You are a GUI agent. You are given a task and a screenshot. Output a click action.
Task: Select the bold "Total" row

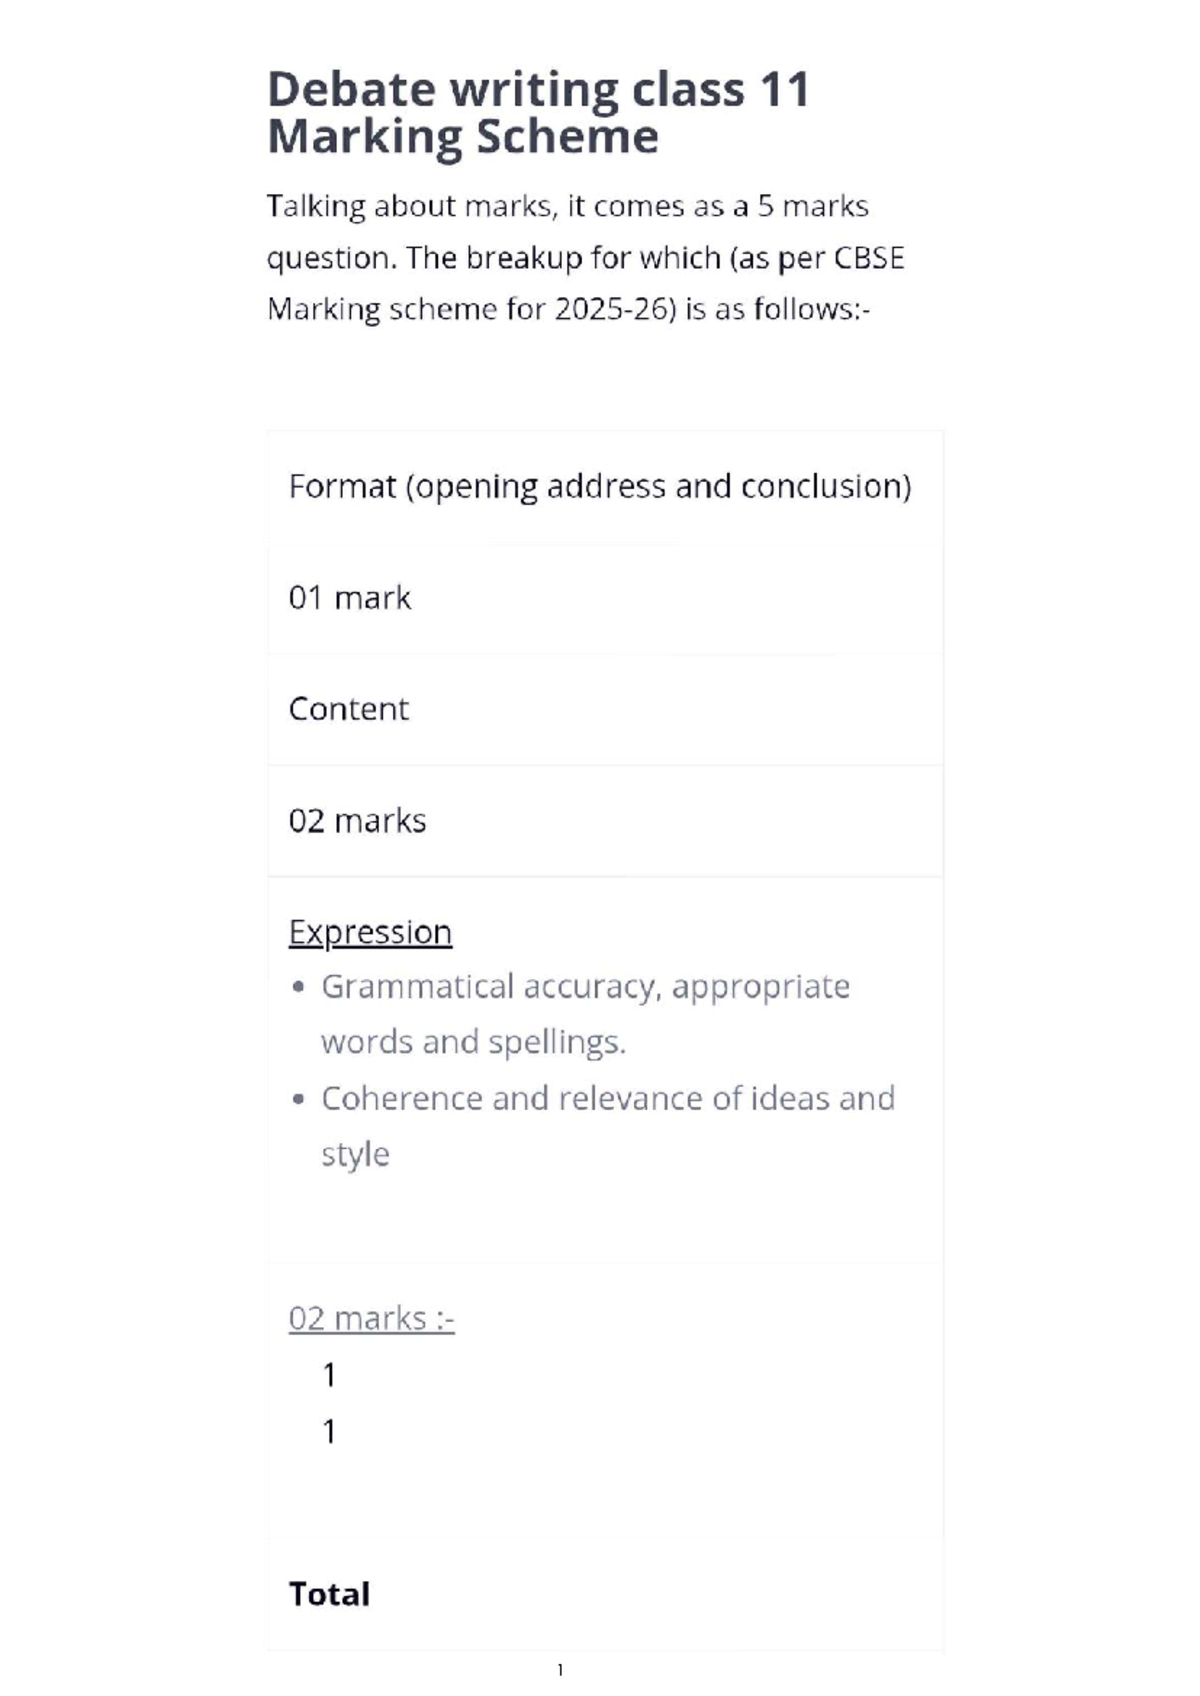tap(329, 1593)
